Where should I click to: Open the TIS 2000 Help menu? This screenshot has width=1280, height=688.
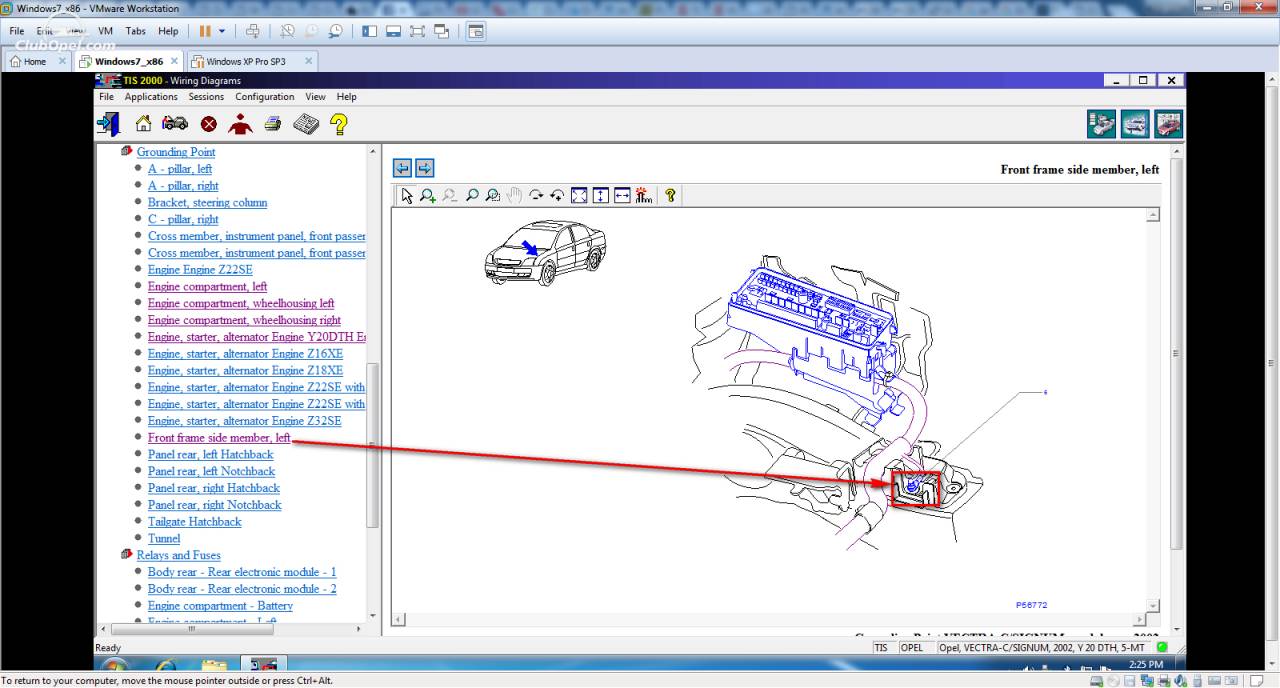pos(347,97)
